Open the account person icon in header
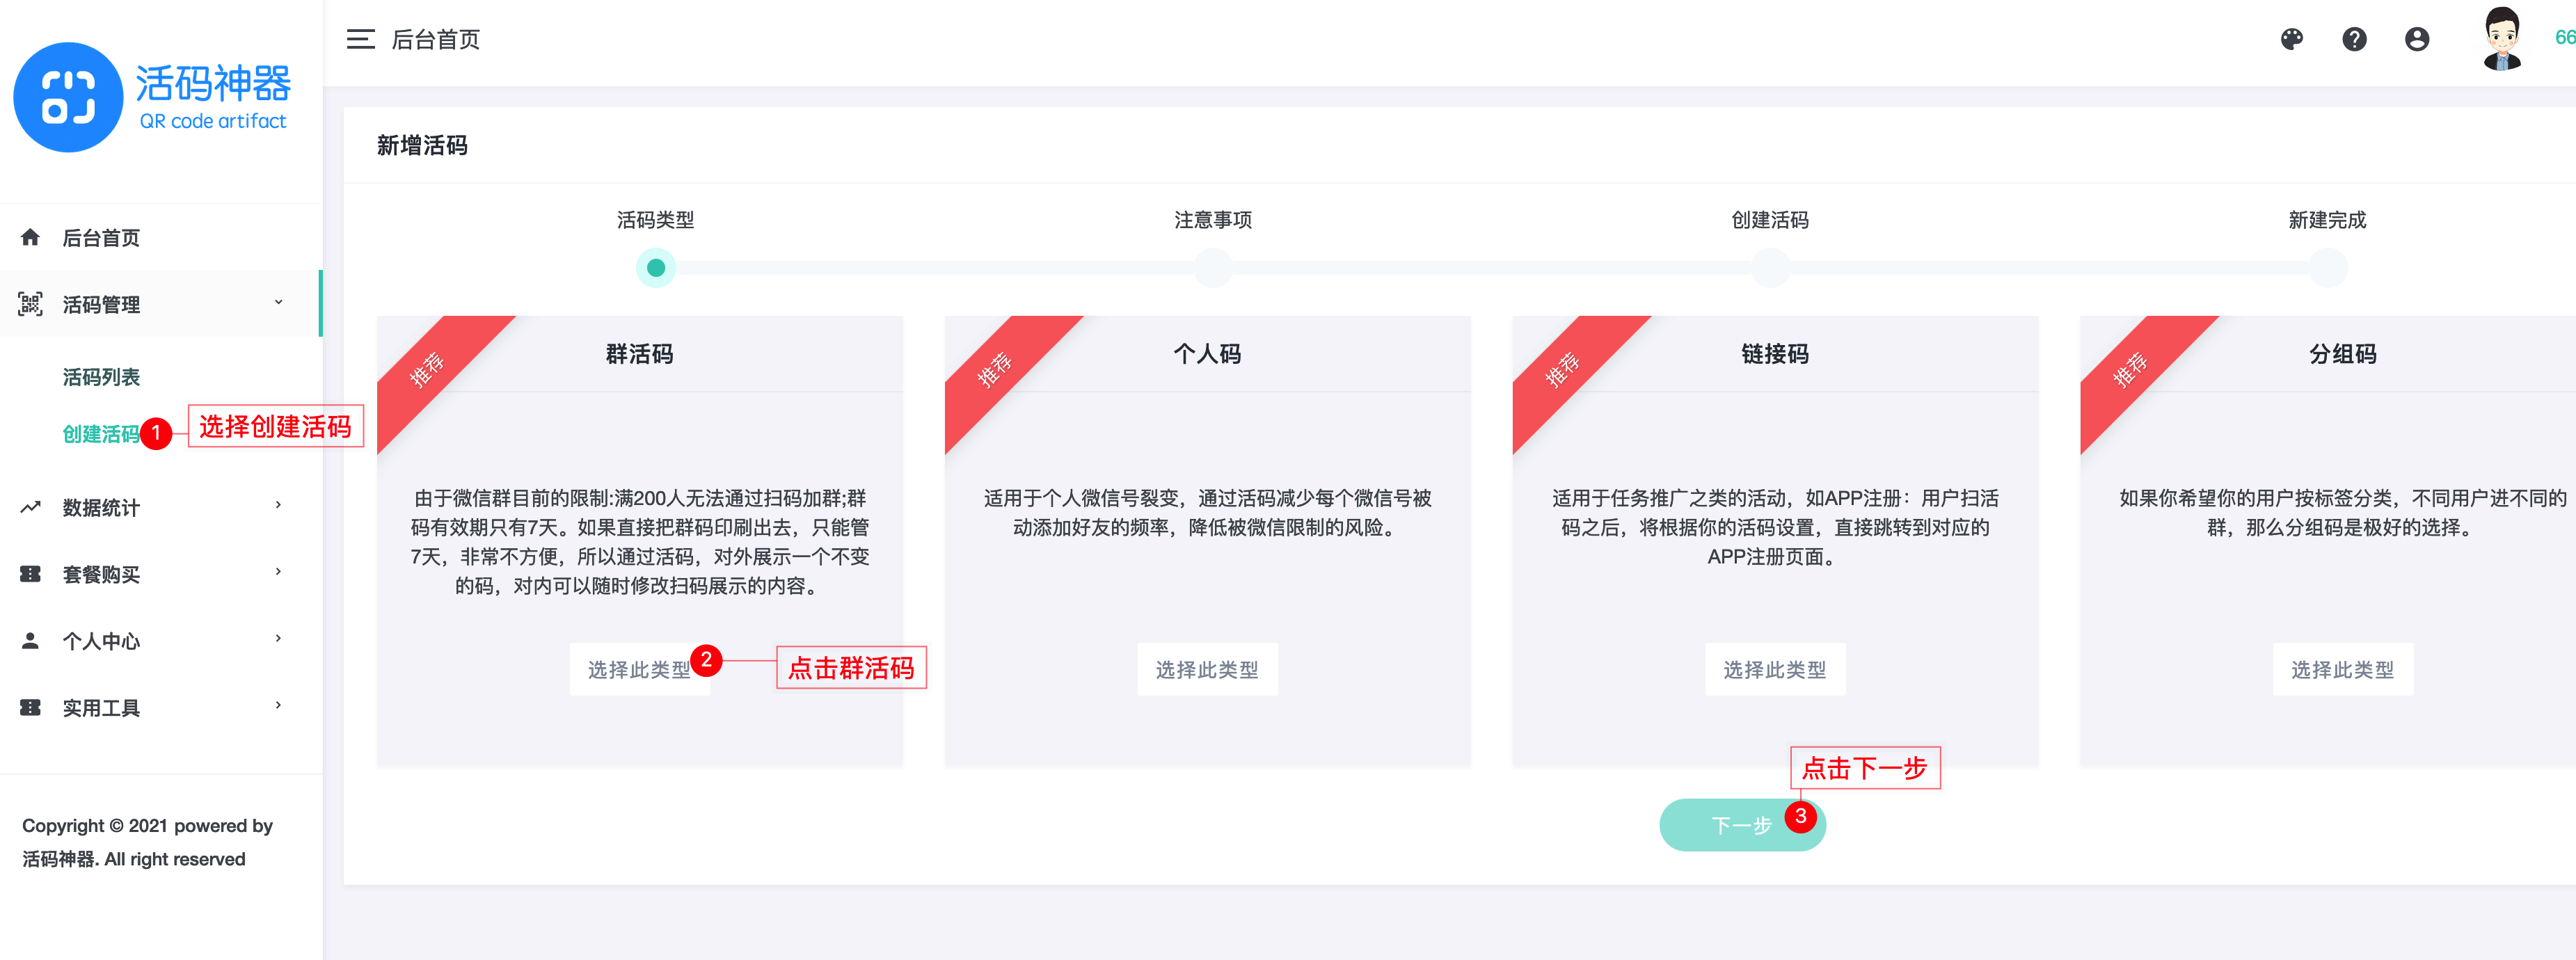Image resolution: width=2576 pixels, height=960 pixels. coord(2416,39)
